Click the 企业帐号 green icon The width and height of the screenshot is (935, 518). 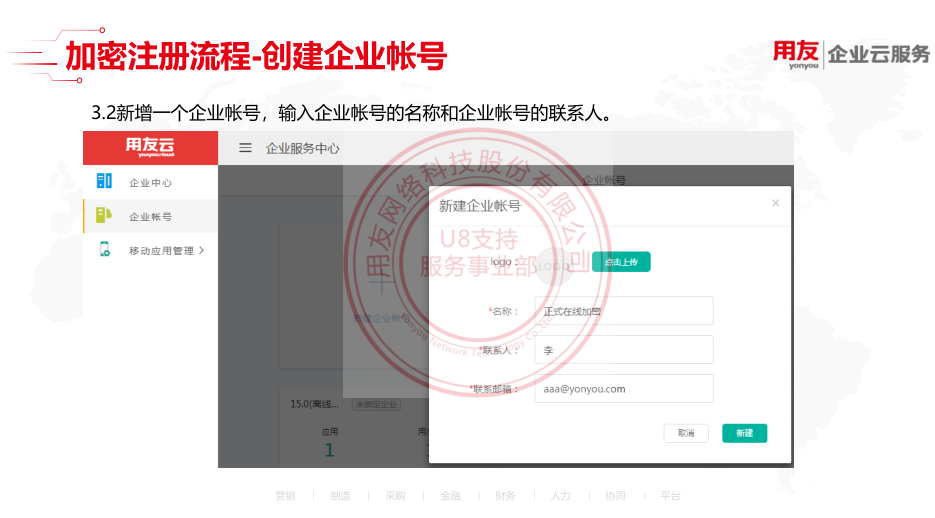[x=104, y=215]
